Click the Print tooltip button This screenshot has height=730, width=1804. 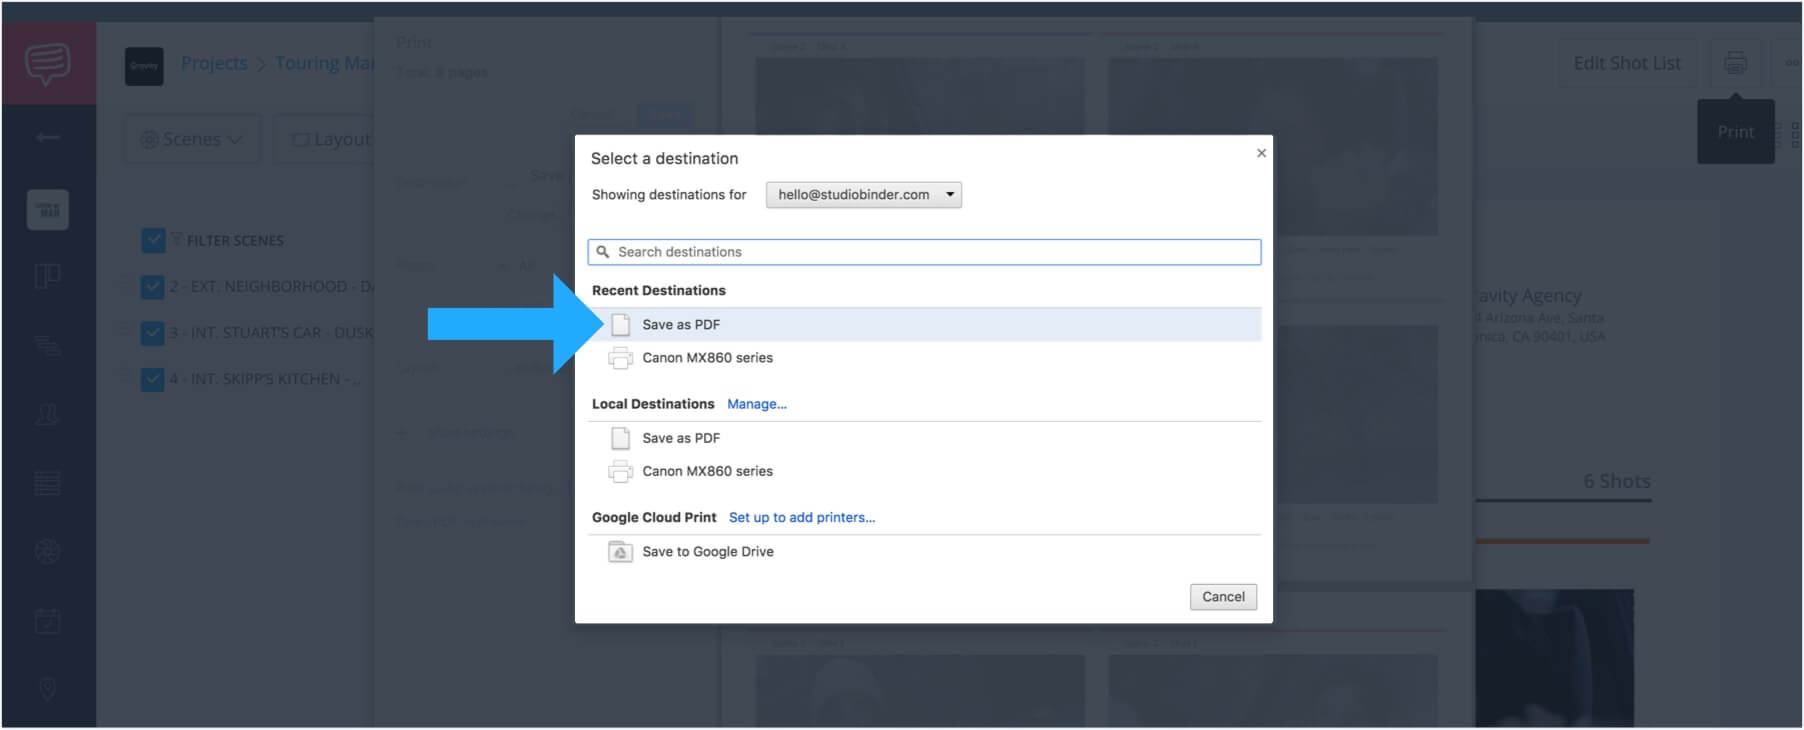point(1736,132)
